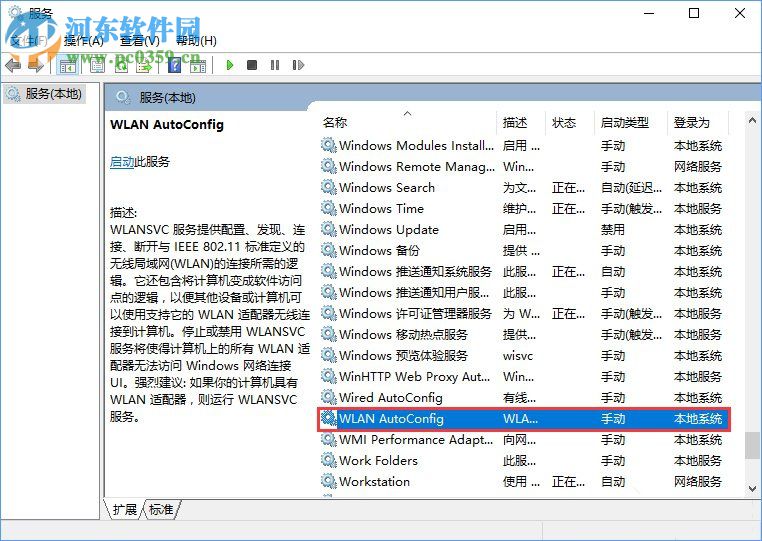Select the Windows 移动热点服务 row name
762x541 pixels.
[403, 334]
